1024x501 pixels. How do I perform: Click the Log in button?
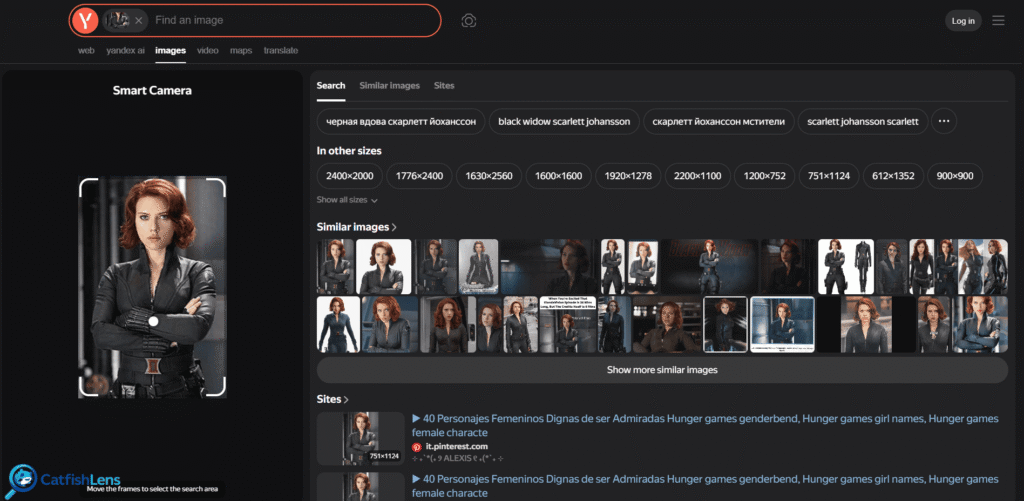click(x=963, y=21)
